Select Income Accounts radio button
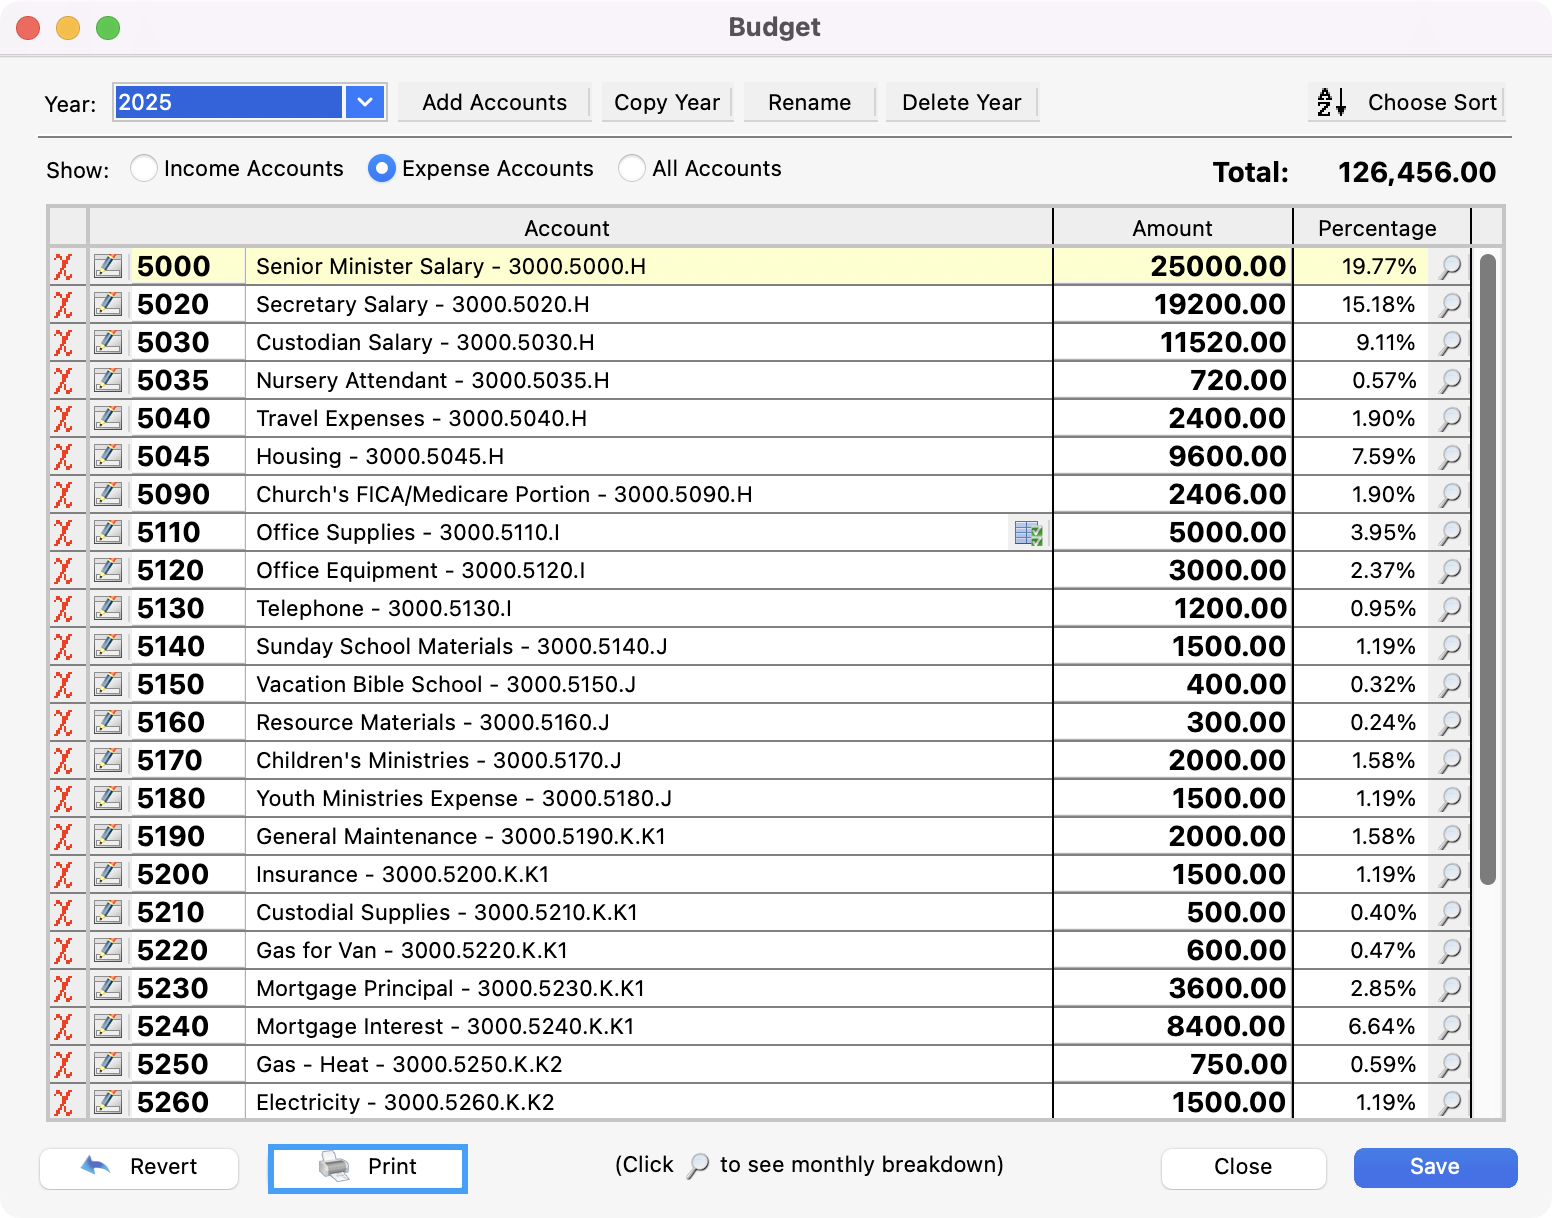1552x1218 pixels. [144, 169]
